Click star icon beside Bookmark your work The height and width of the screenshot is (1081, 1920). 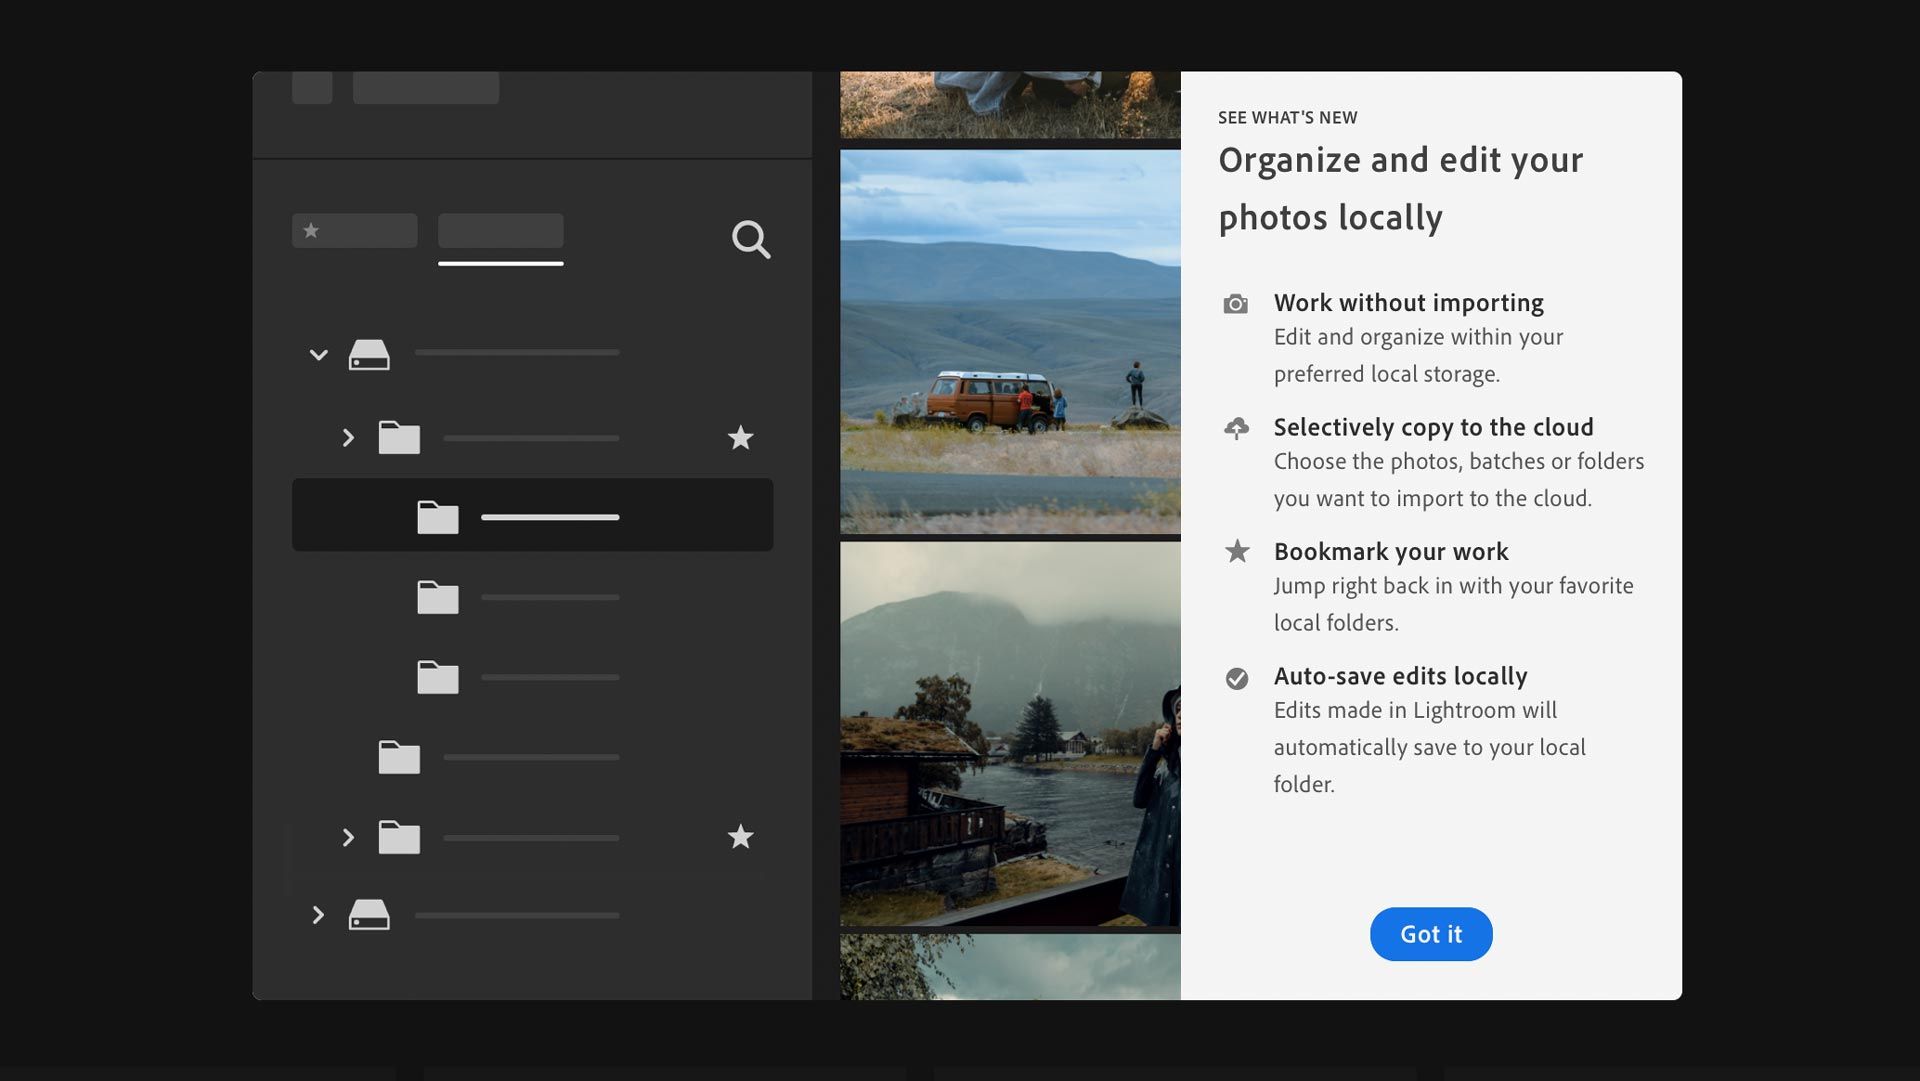click(1237, 552)
